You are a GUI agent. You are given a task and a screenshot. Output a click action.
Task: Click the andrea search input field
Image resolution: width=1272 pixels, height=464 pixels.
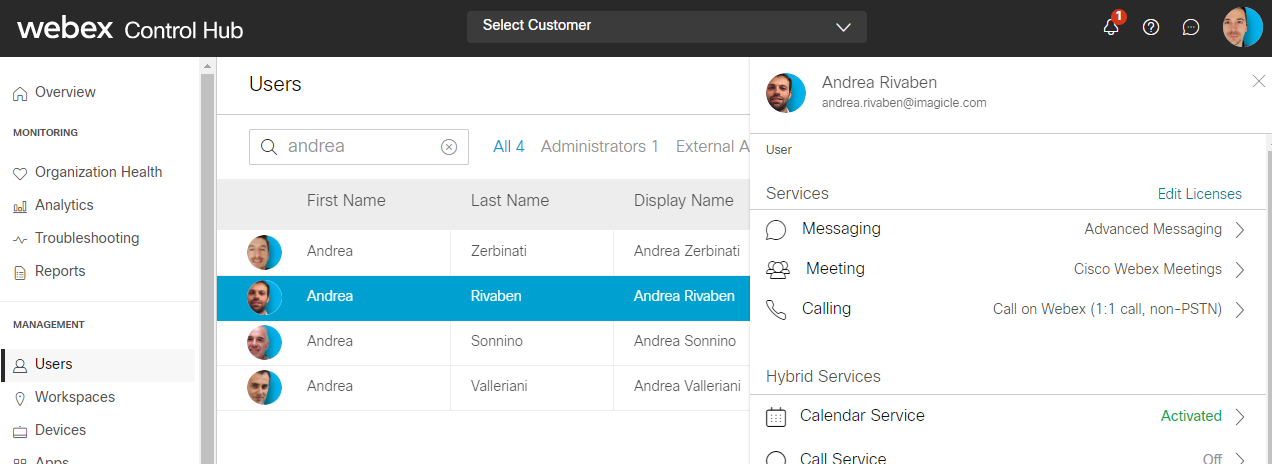[x=360, y=146]
